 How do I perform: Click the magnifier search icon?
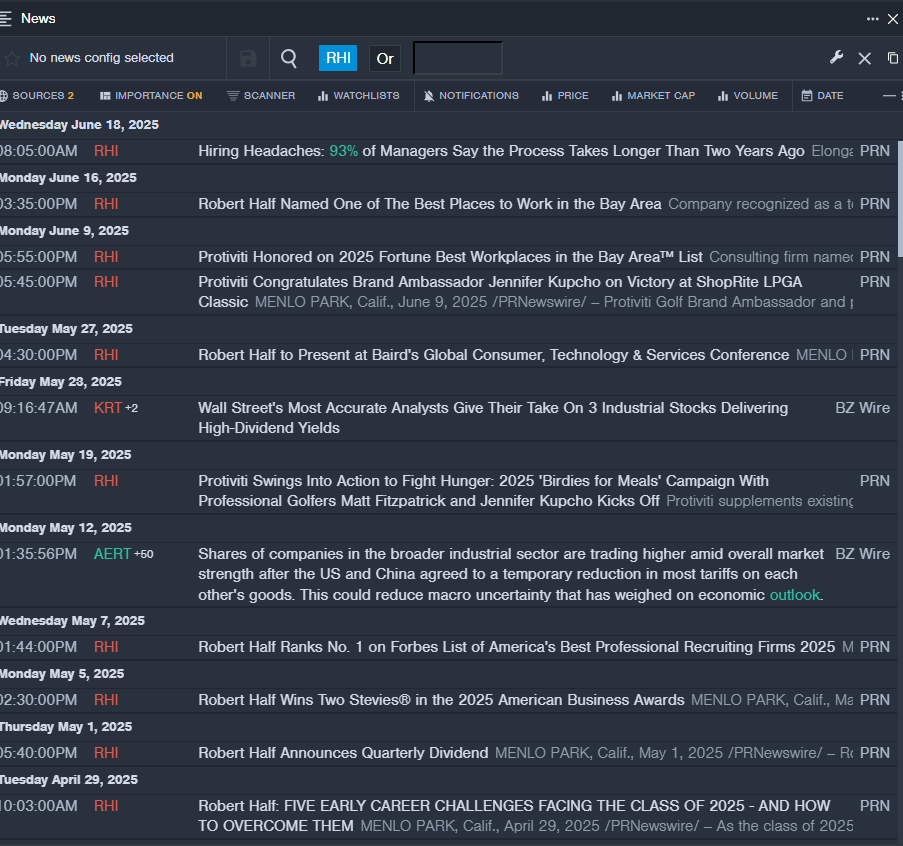point(289,58)
